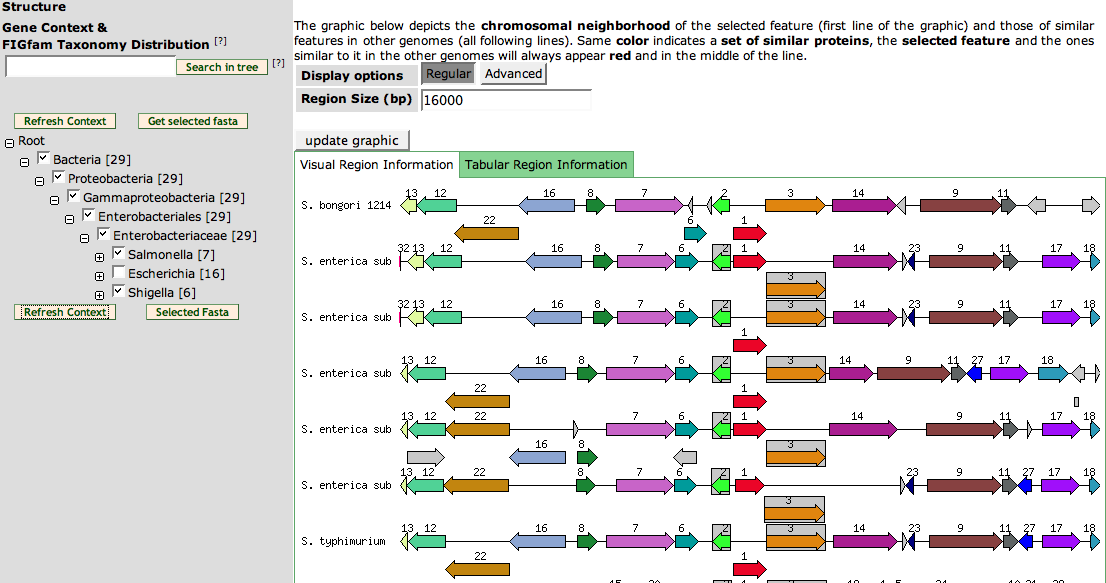Screen dimensions: 1106x583
Task: Select orange gene arrow 3 in S. bongori row
Action: 795,206
